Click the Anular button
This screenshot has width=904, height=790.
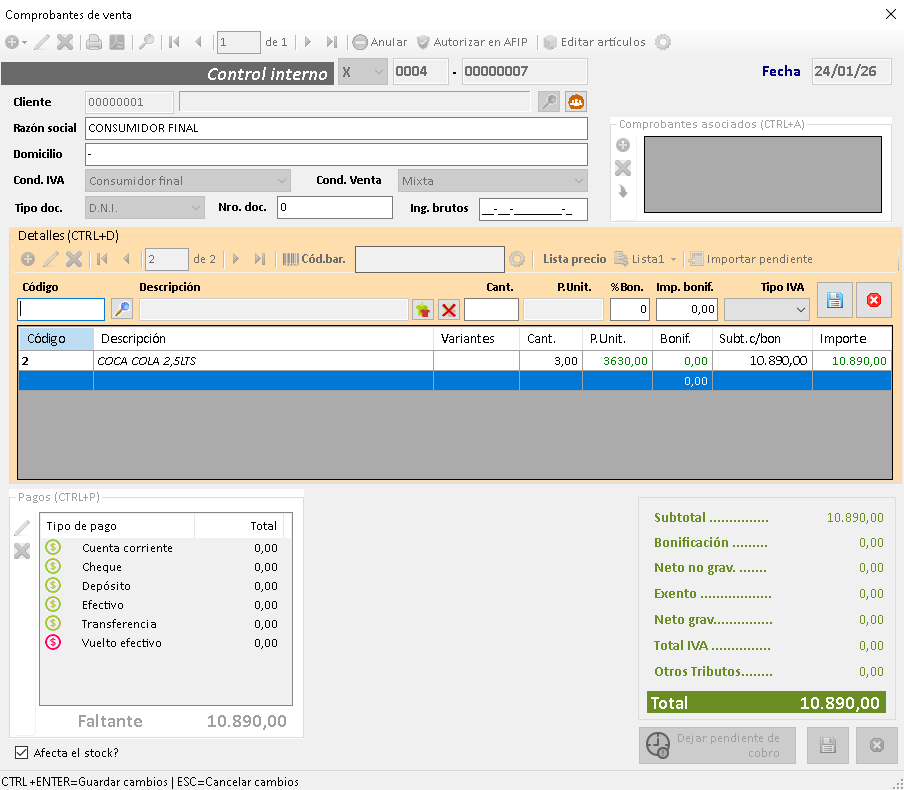point(380,42)
